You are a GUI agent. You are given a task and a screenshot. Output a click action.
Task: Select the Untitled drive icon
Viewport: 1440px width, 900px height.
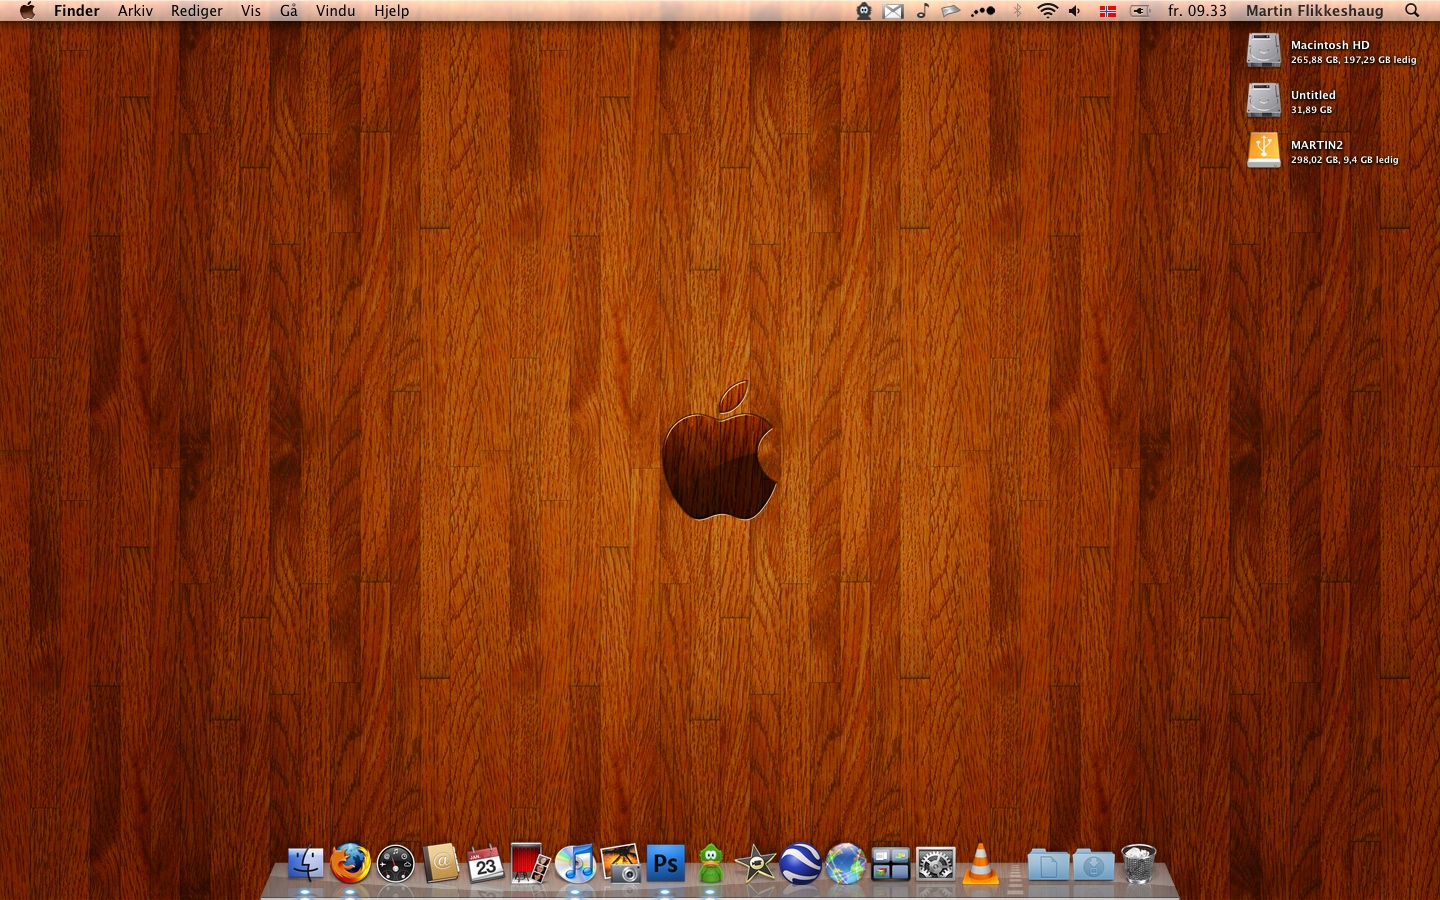1264,101
